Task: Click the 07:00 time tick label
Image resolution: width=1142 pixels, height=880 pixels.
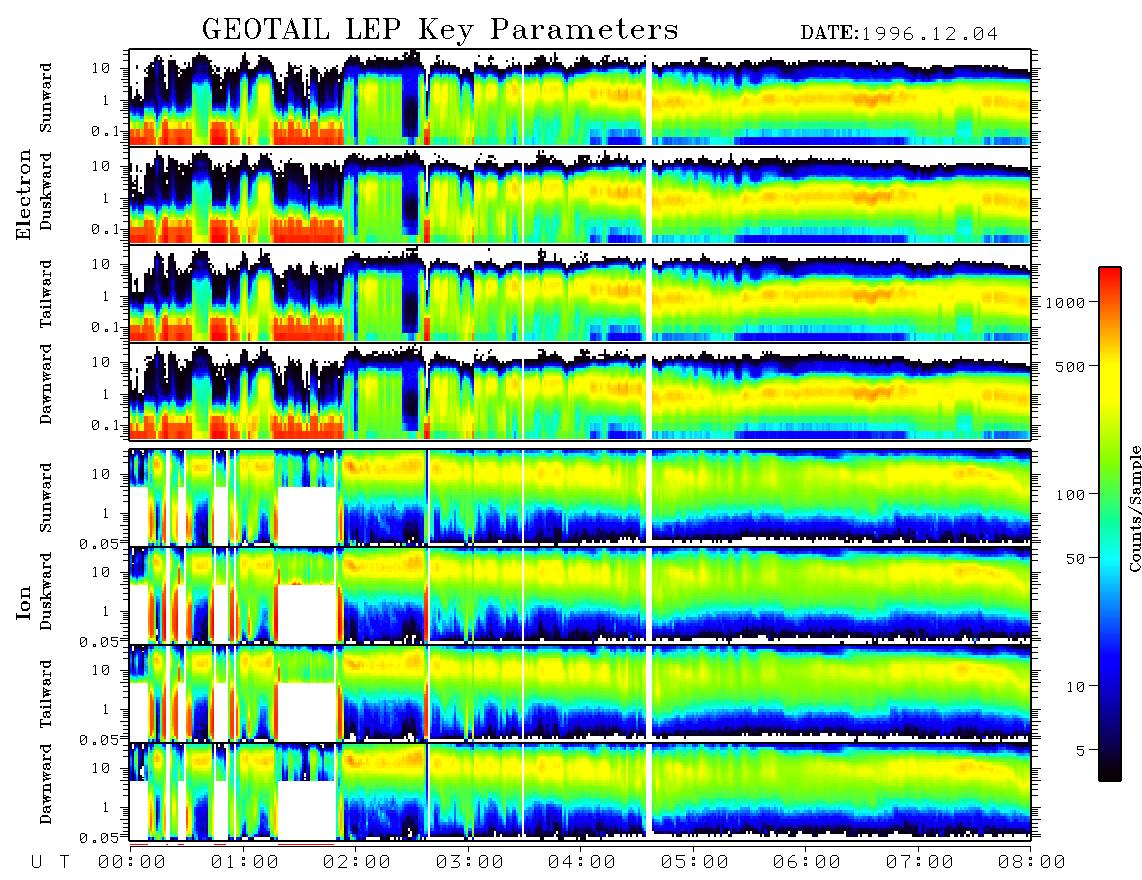Action: pos(919,862)
